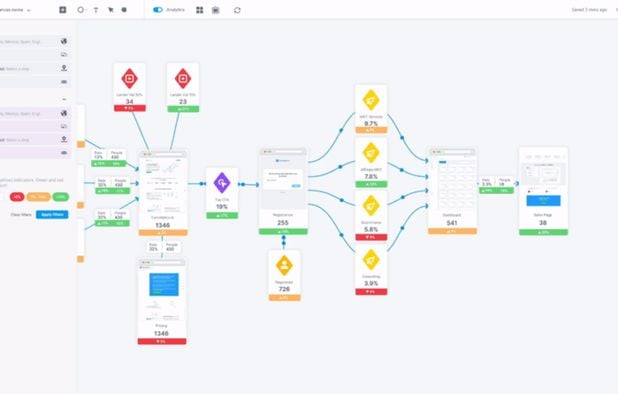Toggle the red indicator pill filter
Image resolution: width=618 pixels, height=394 pixels.
(17, 197)
